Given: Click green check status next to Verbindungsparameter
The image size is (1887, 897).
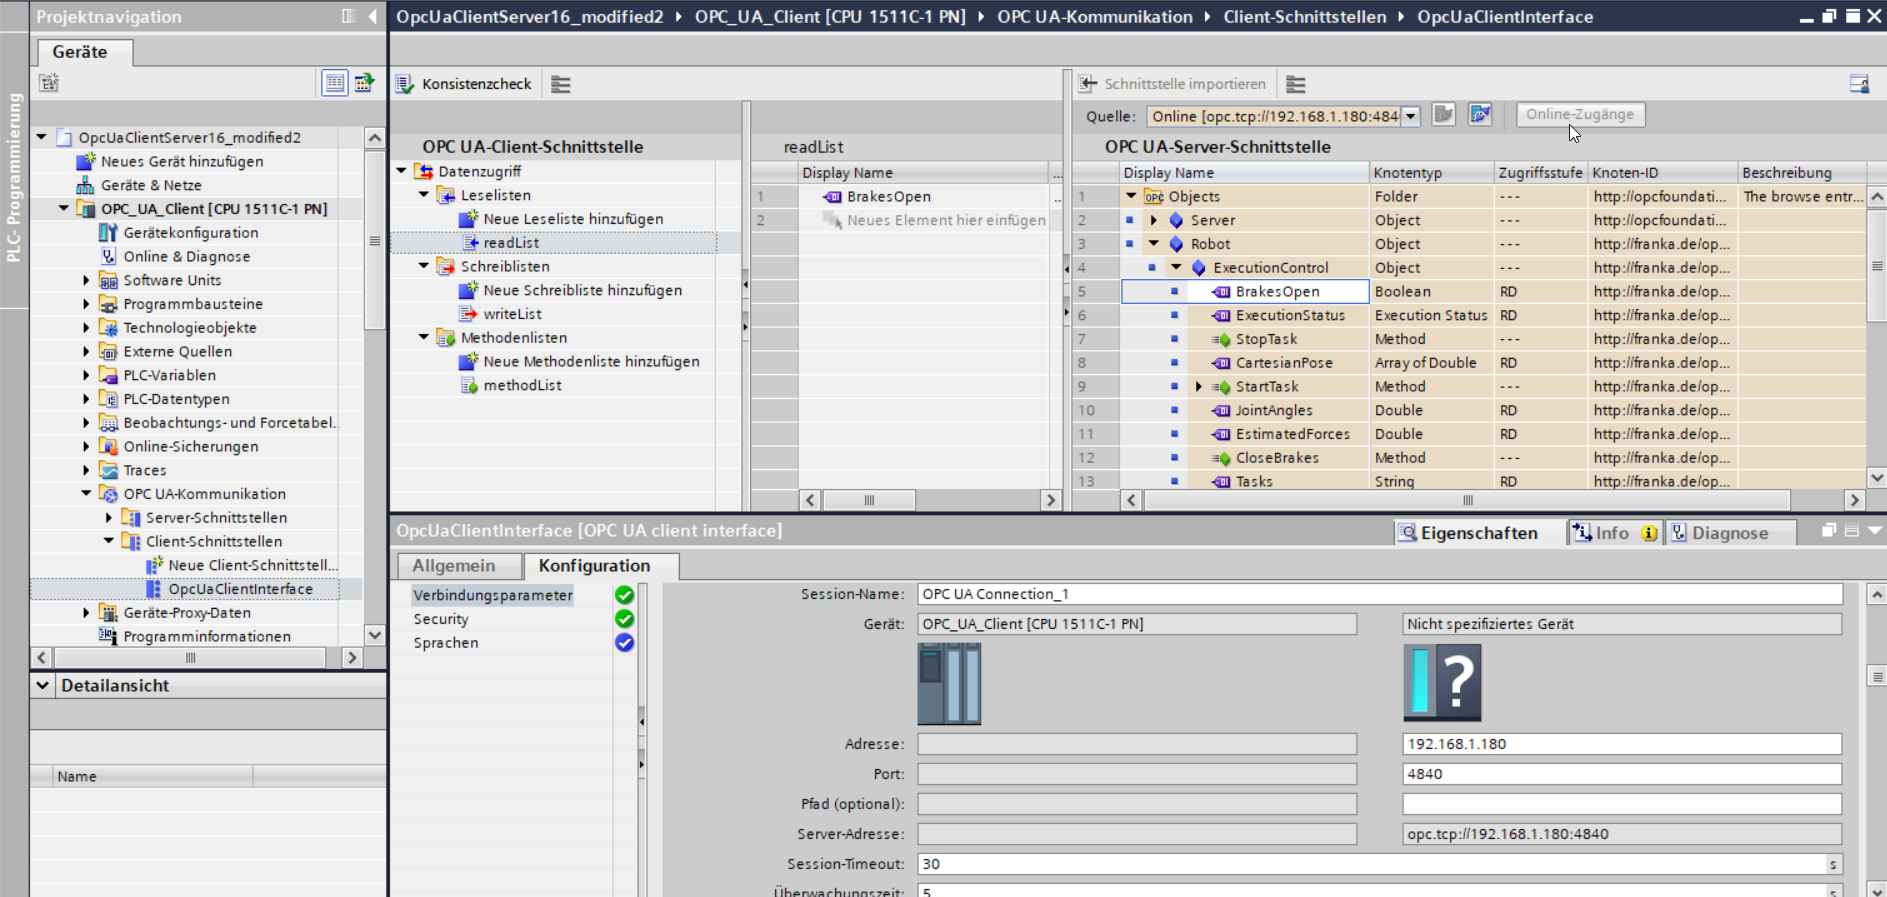Looking at the screenshot, I should pyautogui.click(x=624, y=595).
